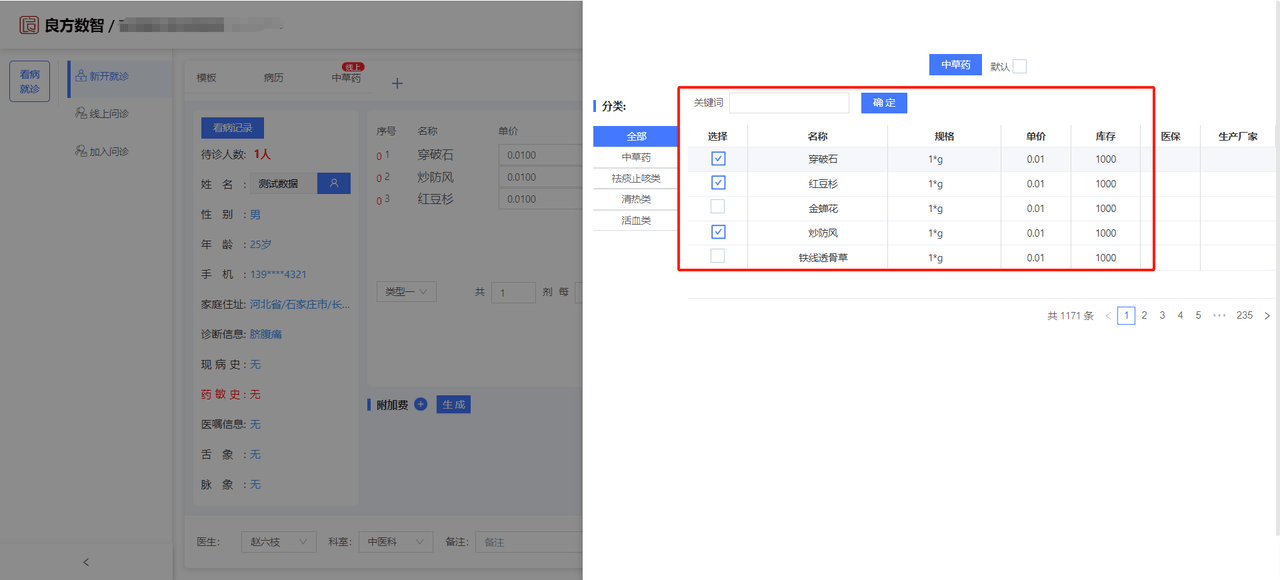The height and width of the screenshot is (580, 1280).
Task: Select the 全部 category
Action: click(636, 136)
